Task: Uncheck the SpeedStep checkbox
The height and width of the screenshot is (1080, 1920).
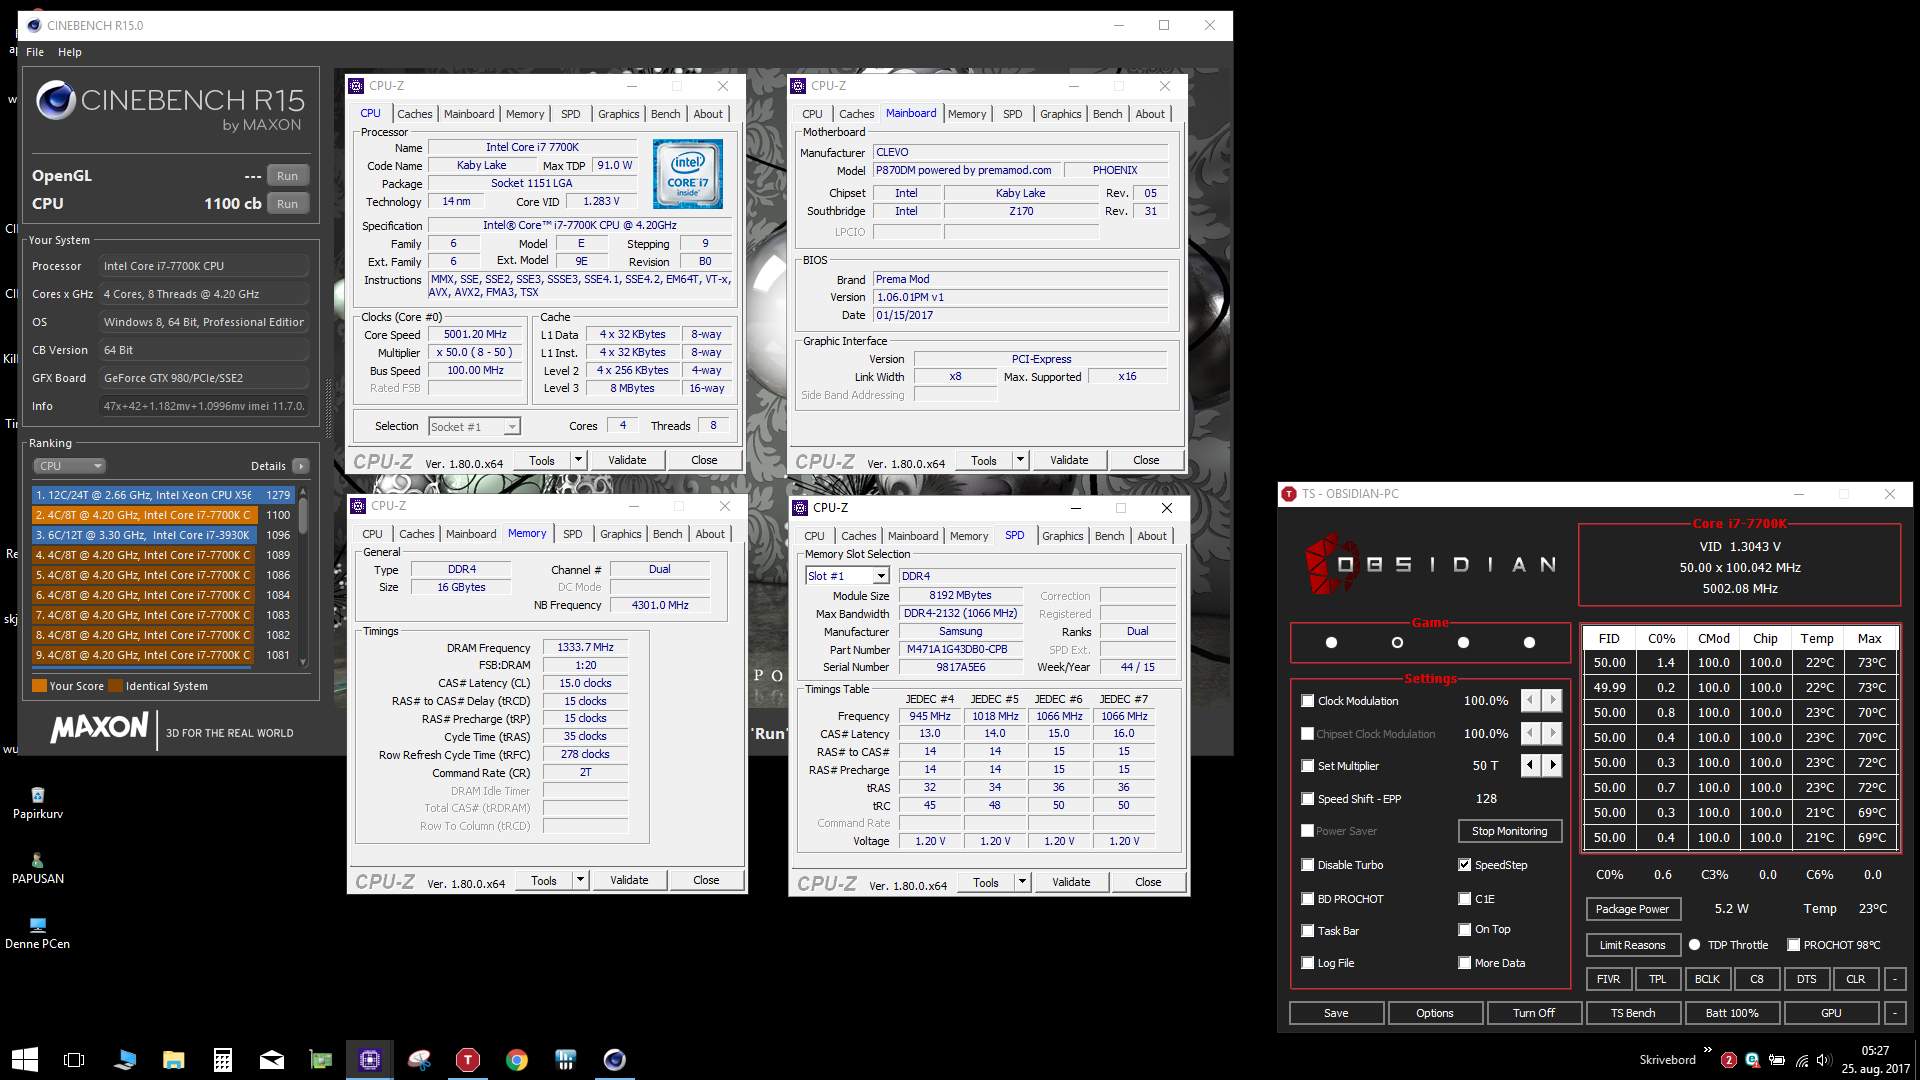Action: point(1464,865)
